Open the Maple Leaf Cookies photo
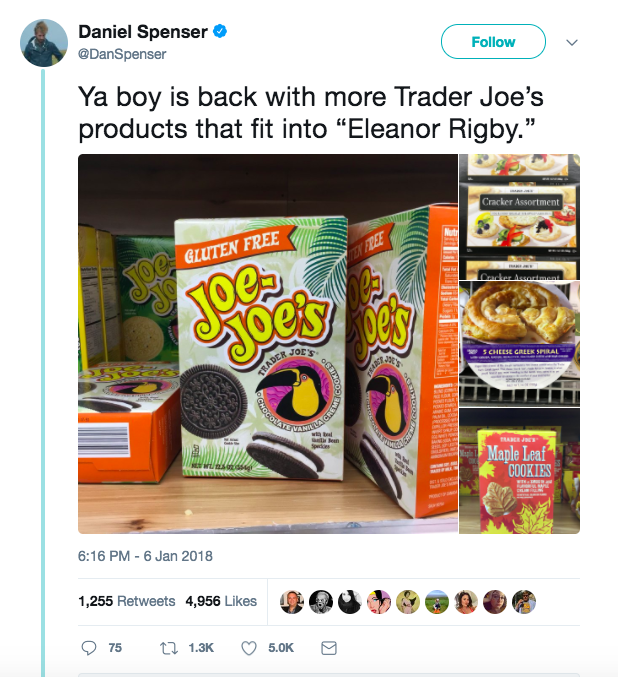 click(x=520, y=471)
